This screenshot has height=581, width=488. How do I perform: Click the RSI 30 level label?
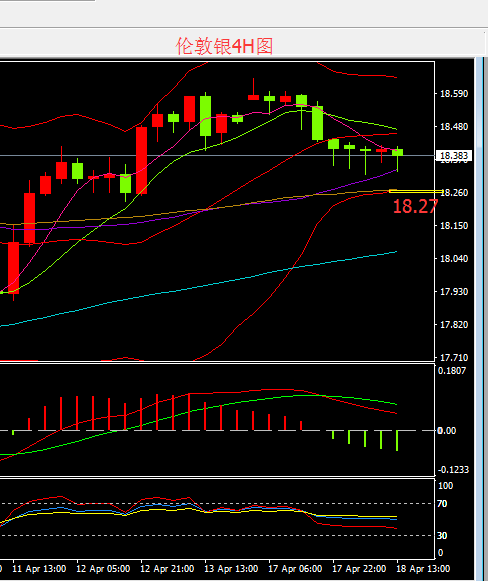442,535
